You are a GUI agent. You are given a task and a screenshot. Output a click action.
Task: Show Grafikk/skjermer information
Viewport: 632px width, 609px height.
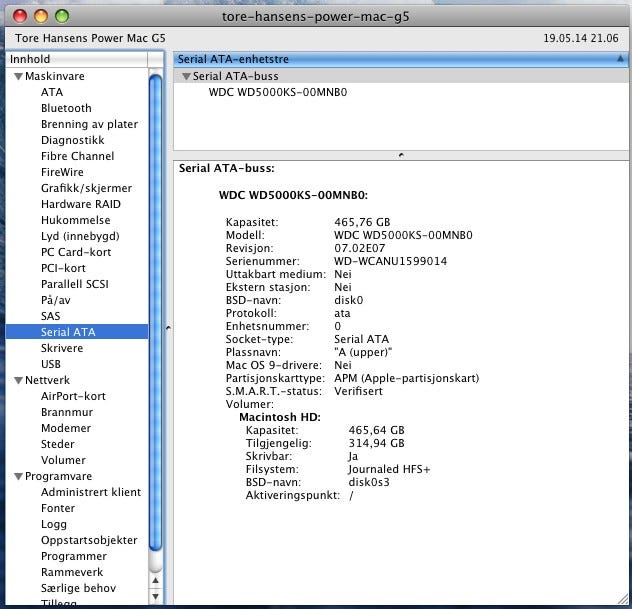tap(86, 188)
